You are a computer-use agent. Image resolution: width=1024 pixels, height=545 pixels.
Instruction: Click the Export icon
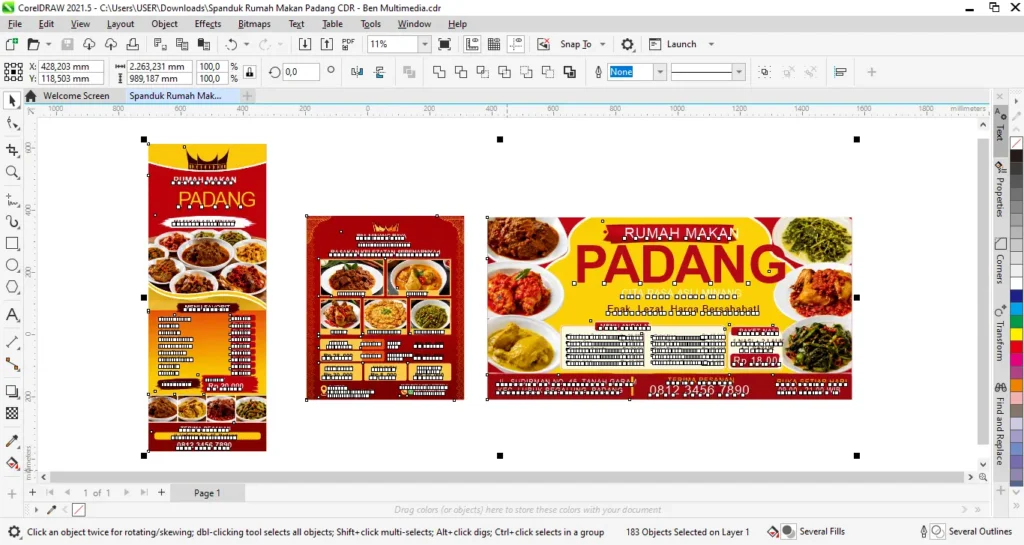[327, 44]
